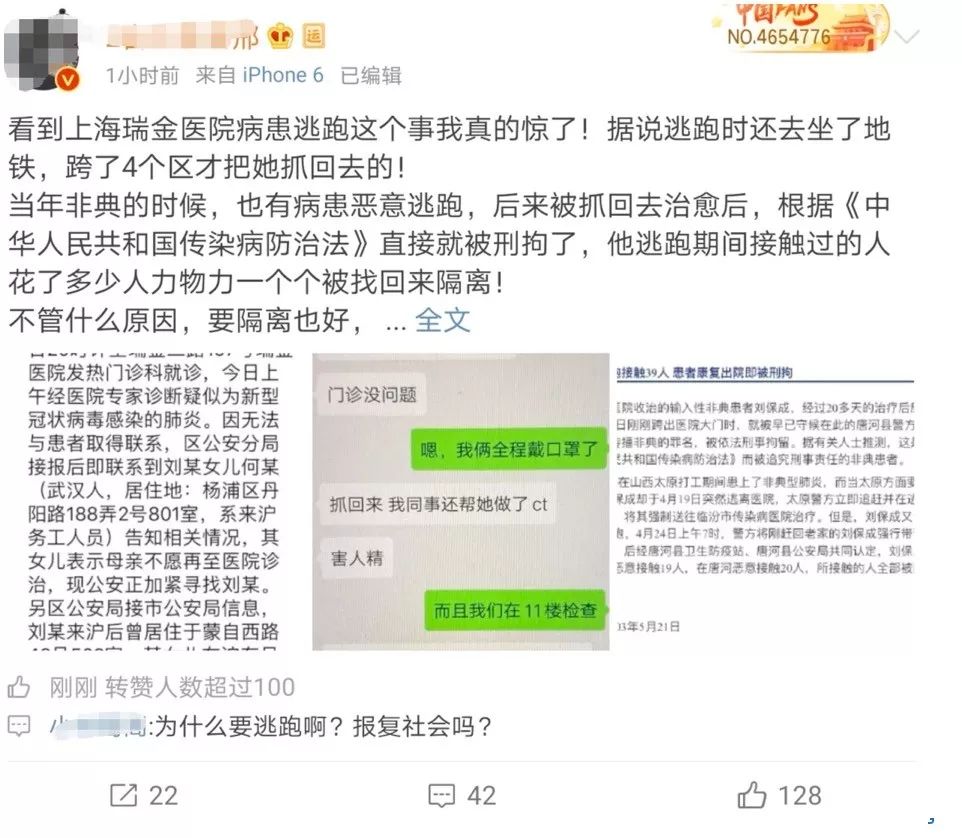Click the yellow 运 badge icon
The height and width of the screenshot is (838, 962).
pyautogui.click(x=314, y=36)
